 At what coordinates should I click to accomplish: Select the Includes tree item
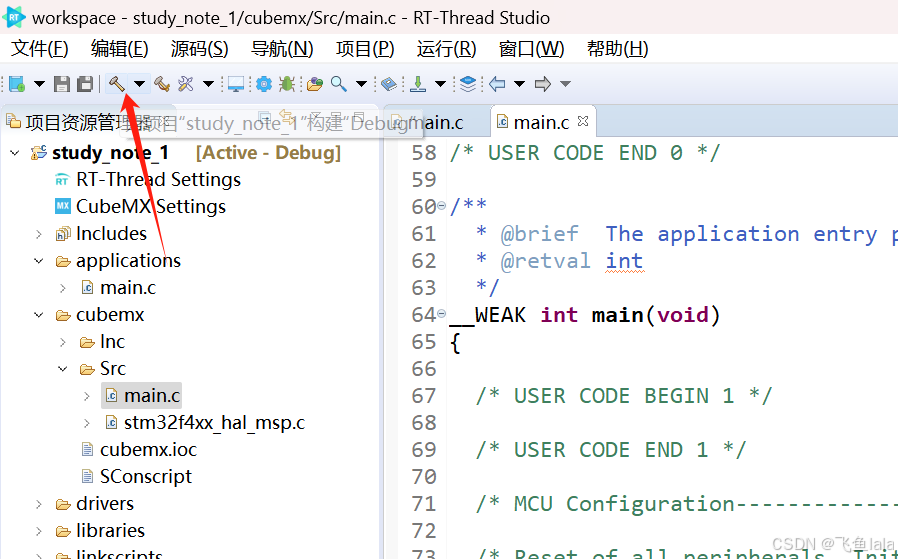[x=111, y=234]
